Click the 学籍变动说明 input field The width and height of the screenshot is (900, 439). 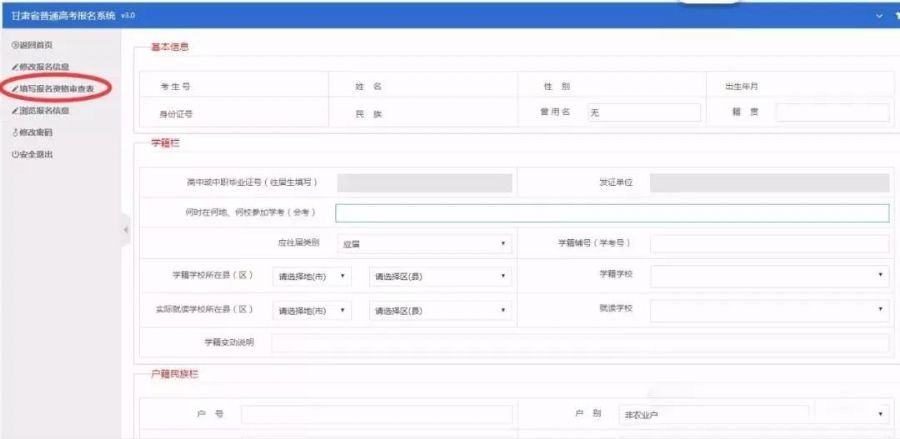(580, 343)
